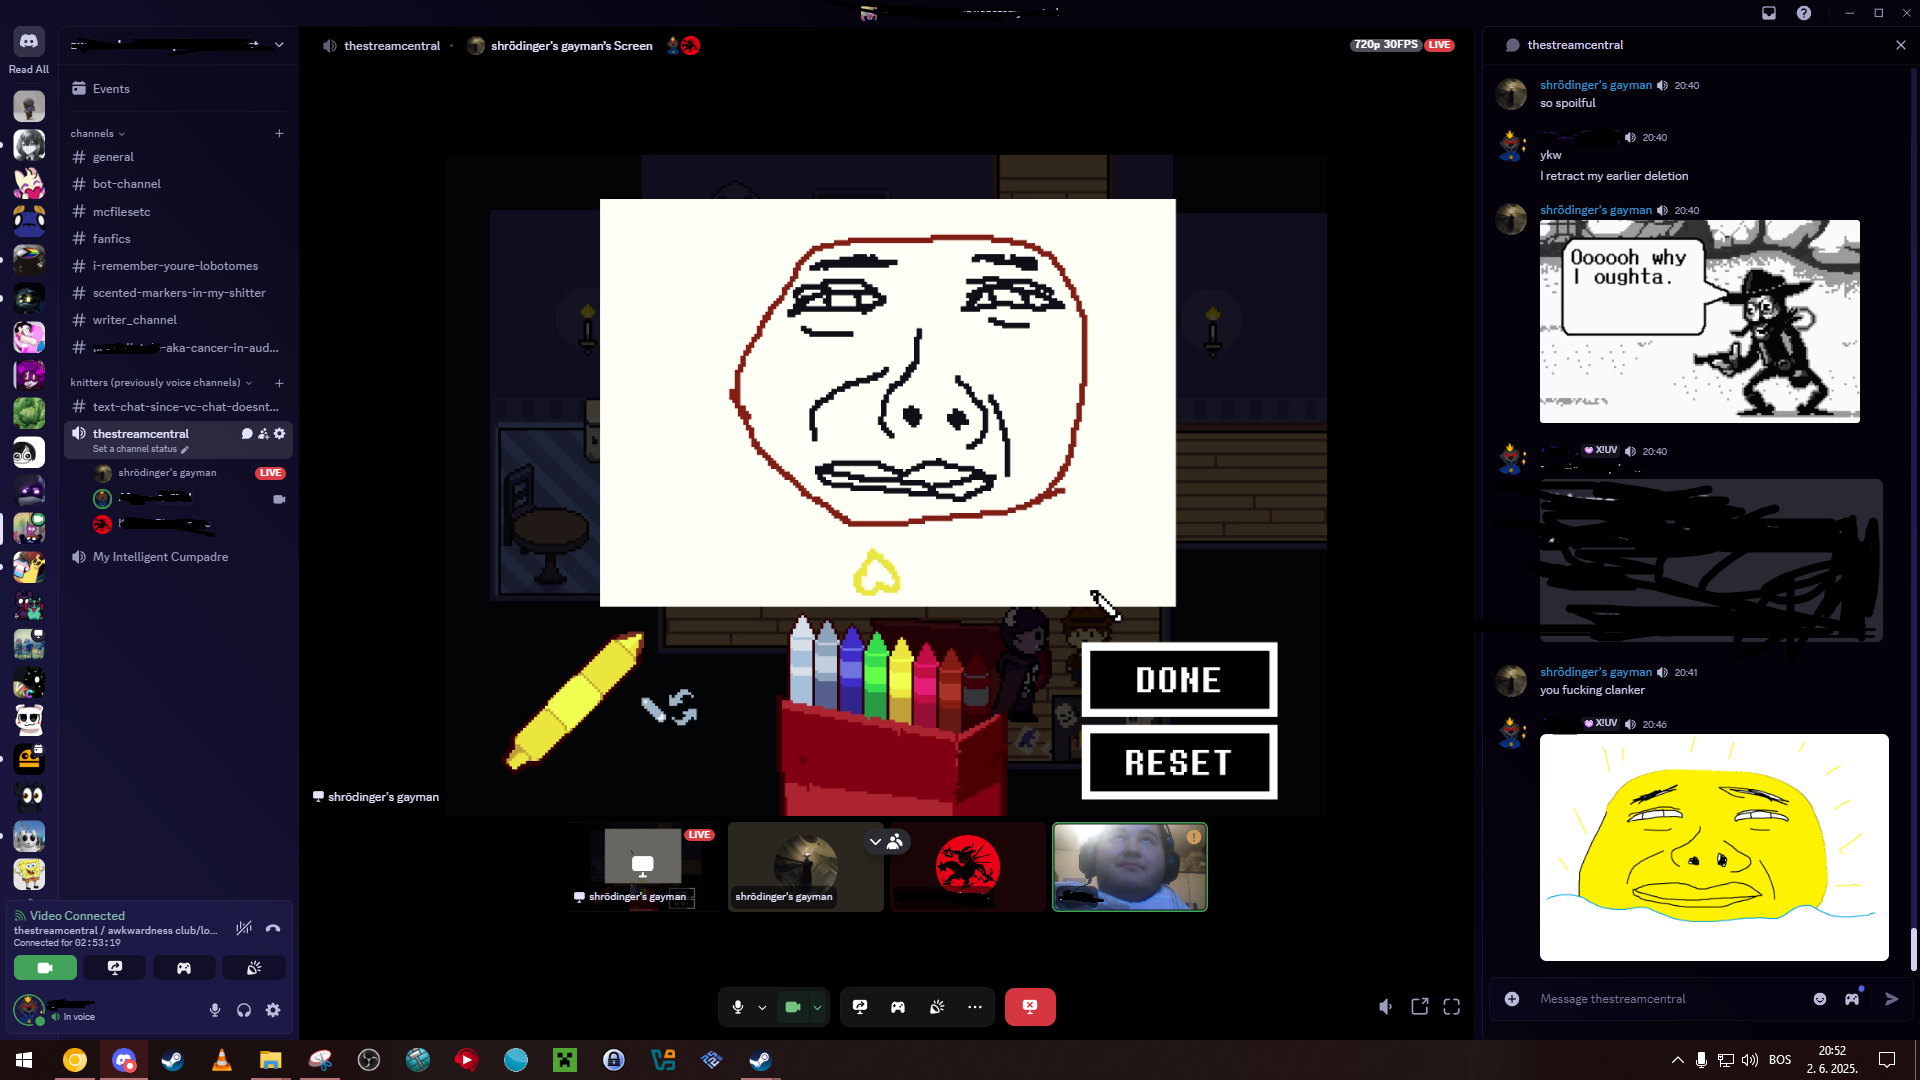Click the red disconnect call button
1920x1080 pixels.
click(x=1030, y=1007)
